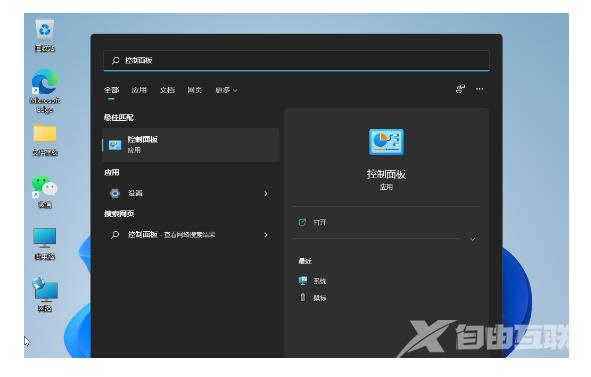Open the three-dot more options menu

pyautogui.click(x=479, y=89)
